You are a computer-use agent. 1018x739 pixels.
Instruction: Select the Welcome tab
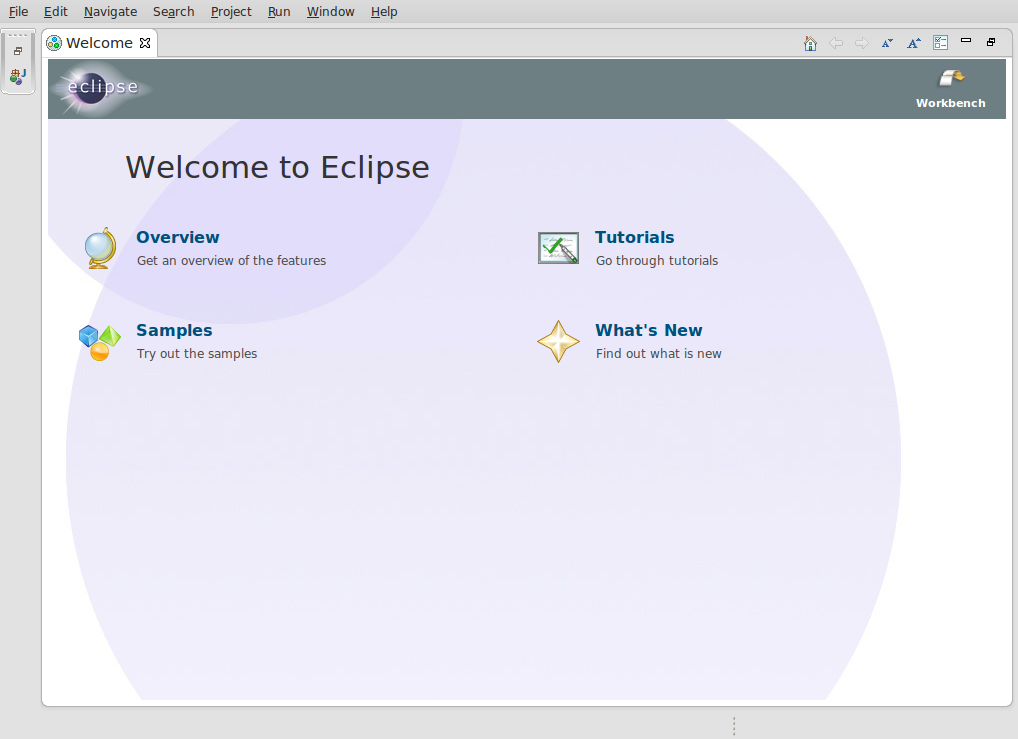pos(98,43)
